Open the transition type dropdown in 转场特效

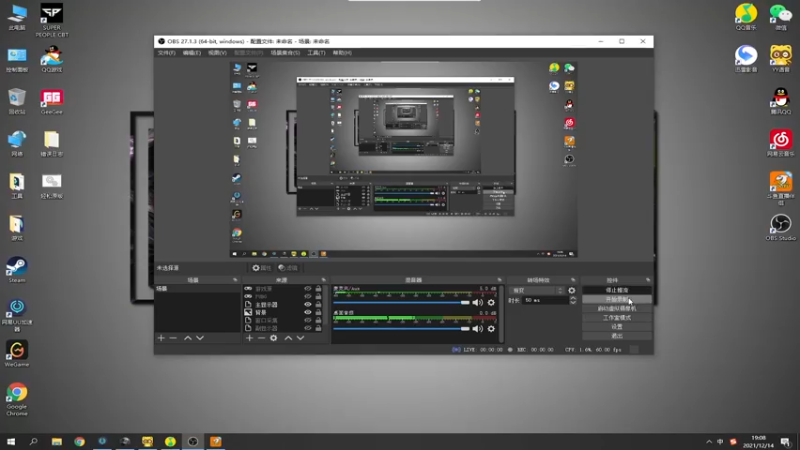tap(537, 290)
